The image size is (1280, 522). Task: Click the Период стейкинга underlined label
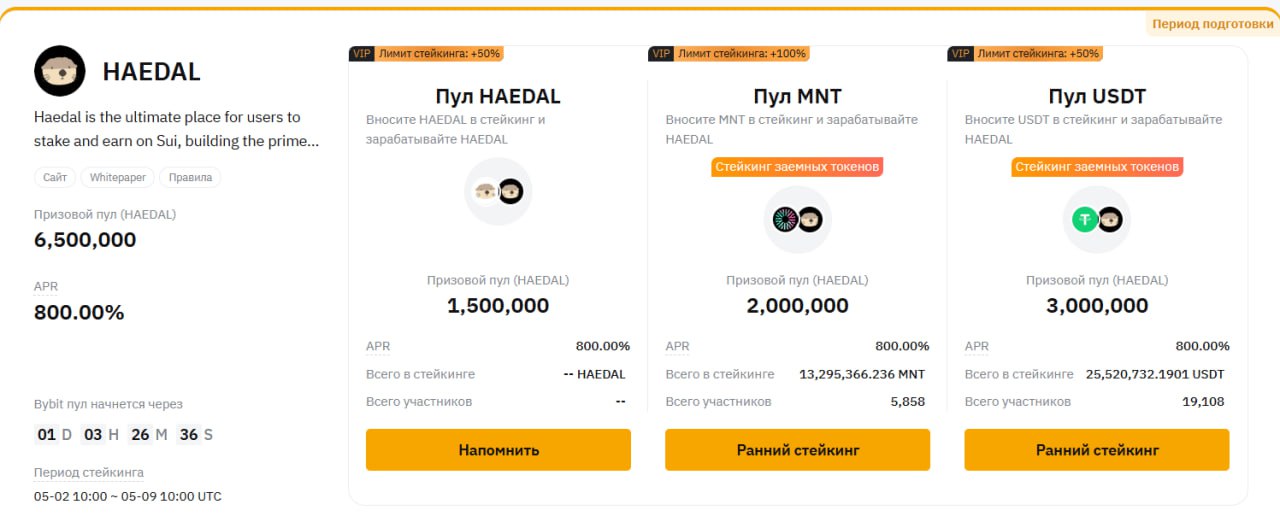pyautogui.click(x=89, y=472)
